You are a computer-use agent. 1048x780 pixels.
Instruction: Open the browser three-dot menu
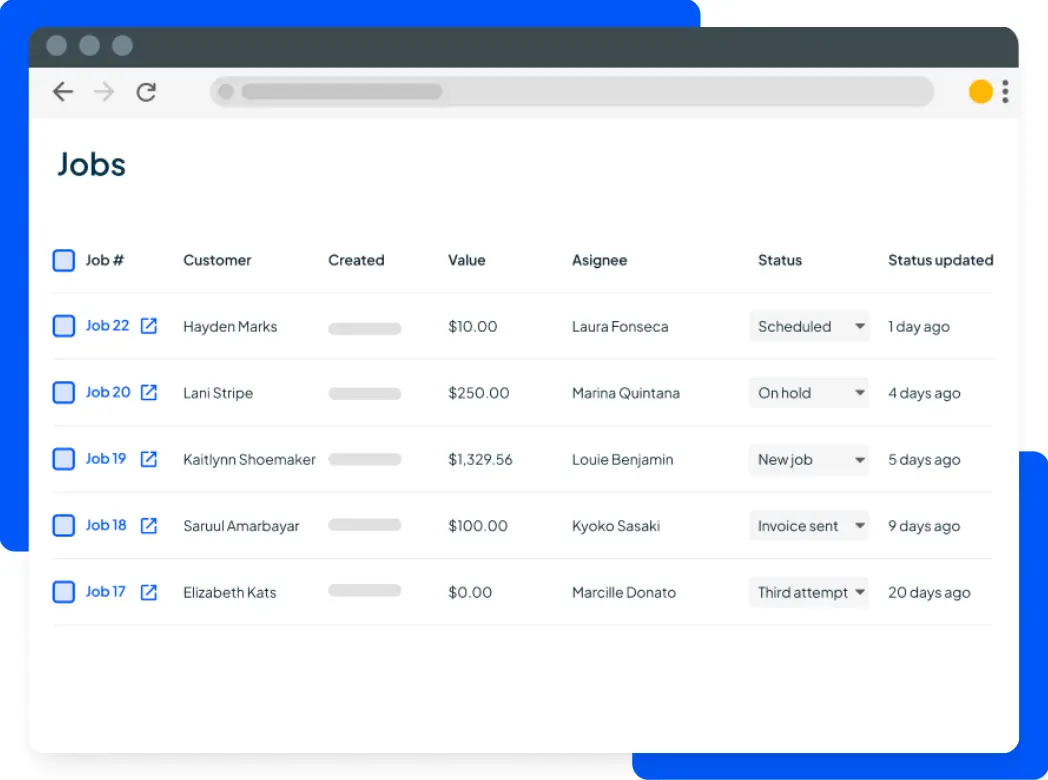coord(1005,92)
